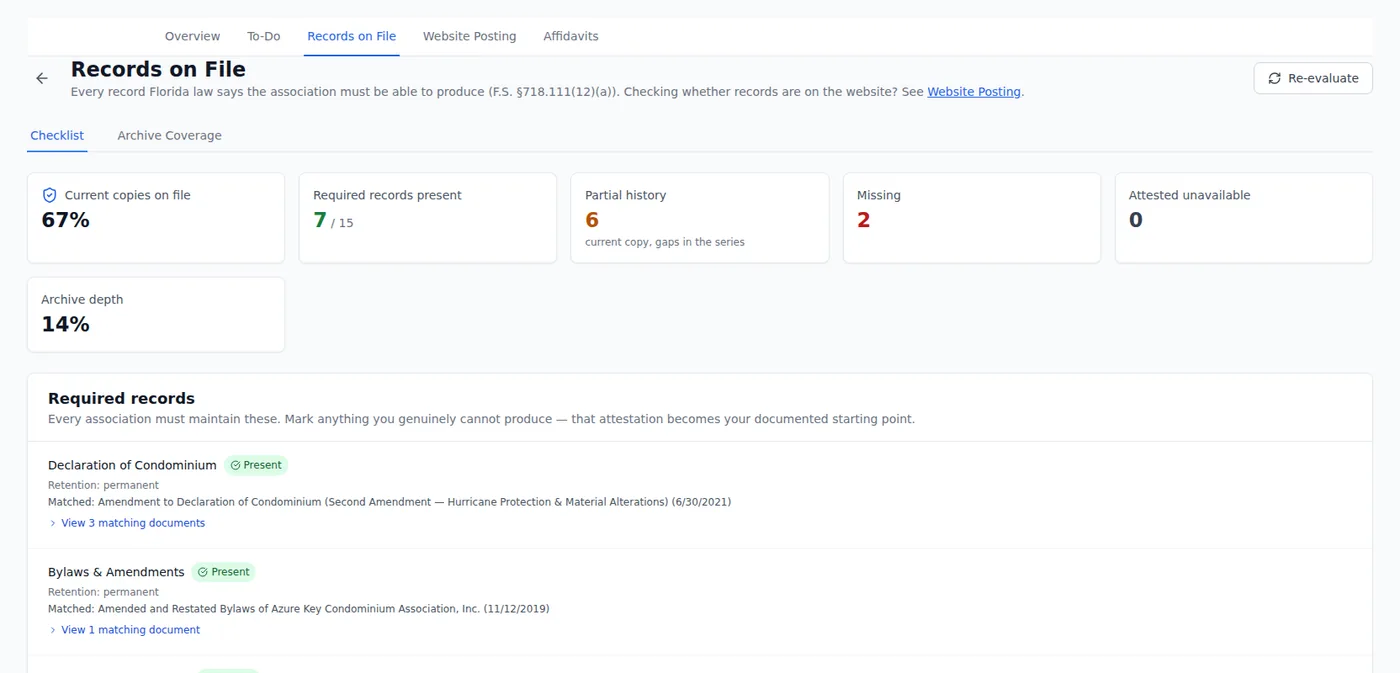Select the Archive Coverage subtab
The image size is (1400, 673).
point(169,135)
